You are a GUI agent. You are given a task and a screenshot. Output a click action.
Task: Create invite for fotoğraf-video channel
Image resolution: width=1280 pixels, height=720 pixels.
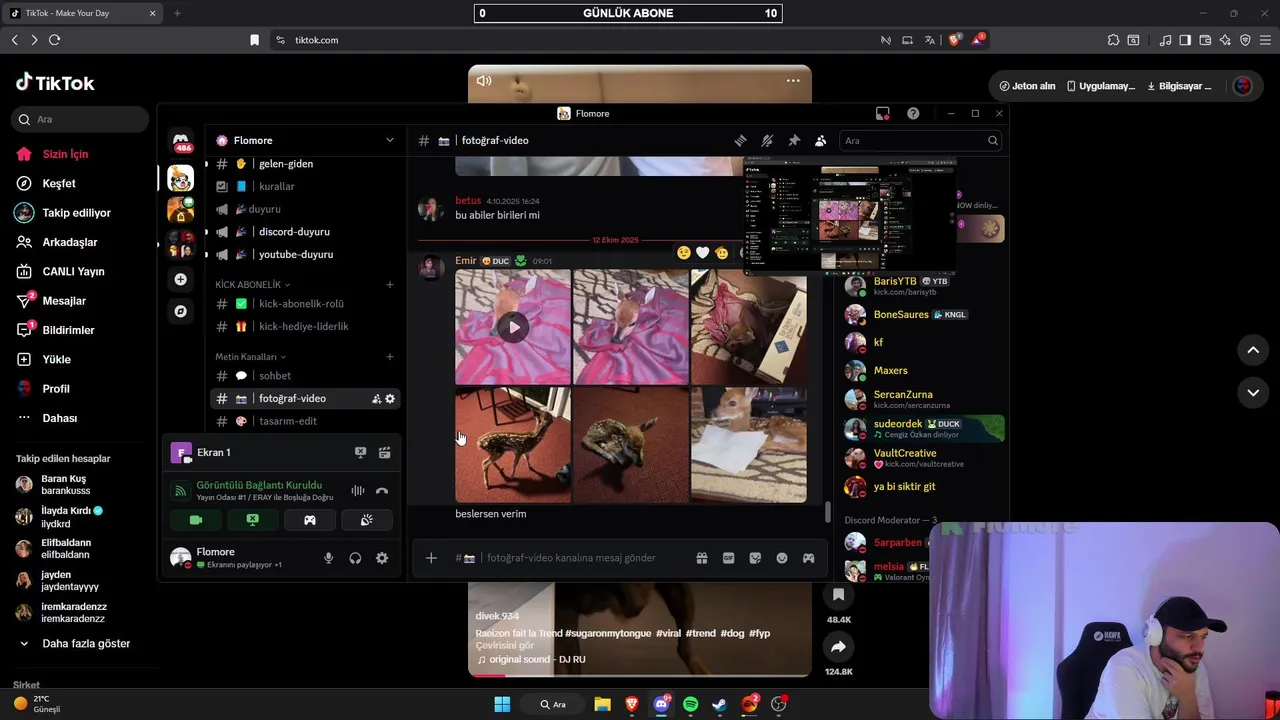click(x=376, y=399)
